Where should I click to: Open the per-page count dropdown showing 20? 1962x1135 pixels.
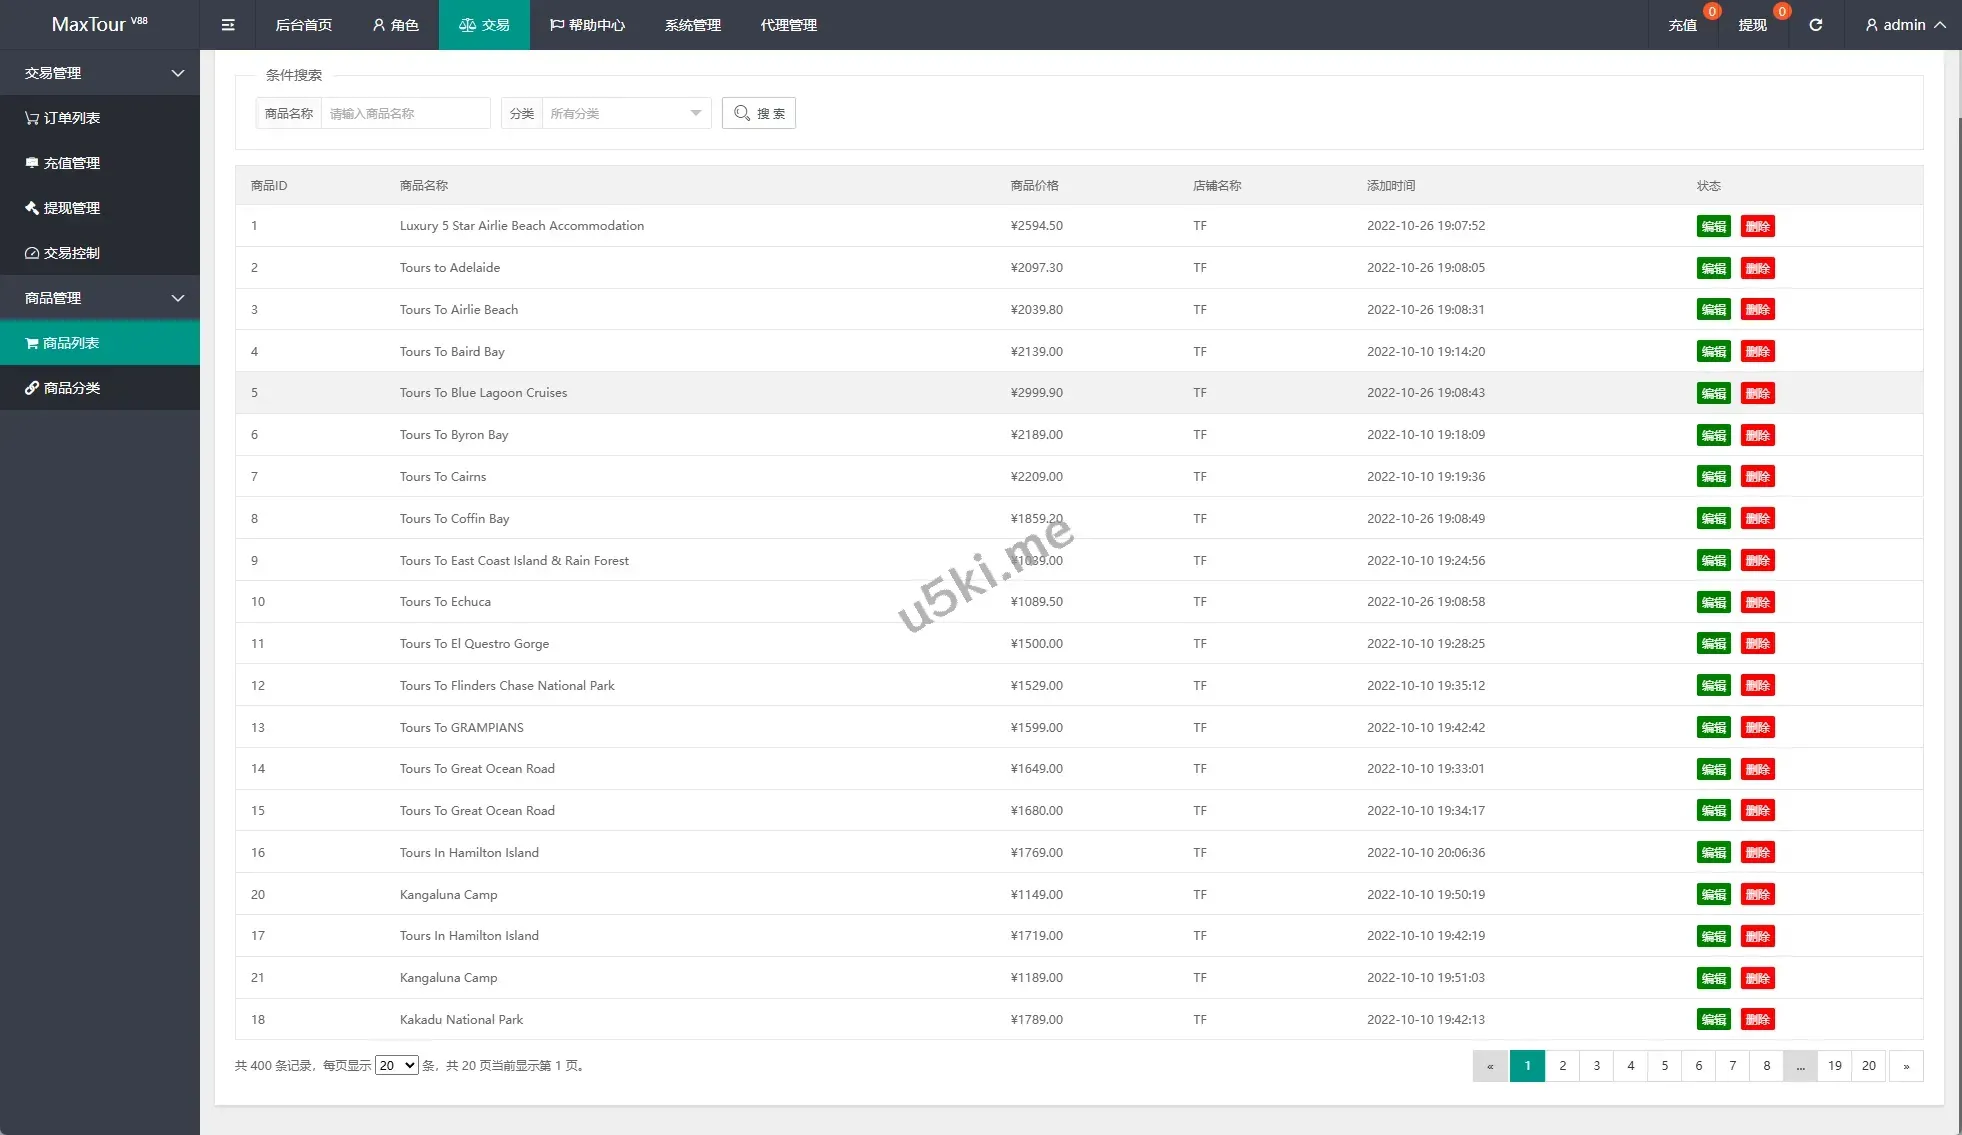click(396, 1066)
